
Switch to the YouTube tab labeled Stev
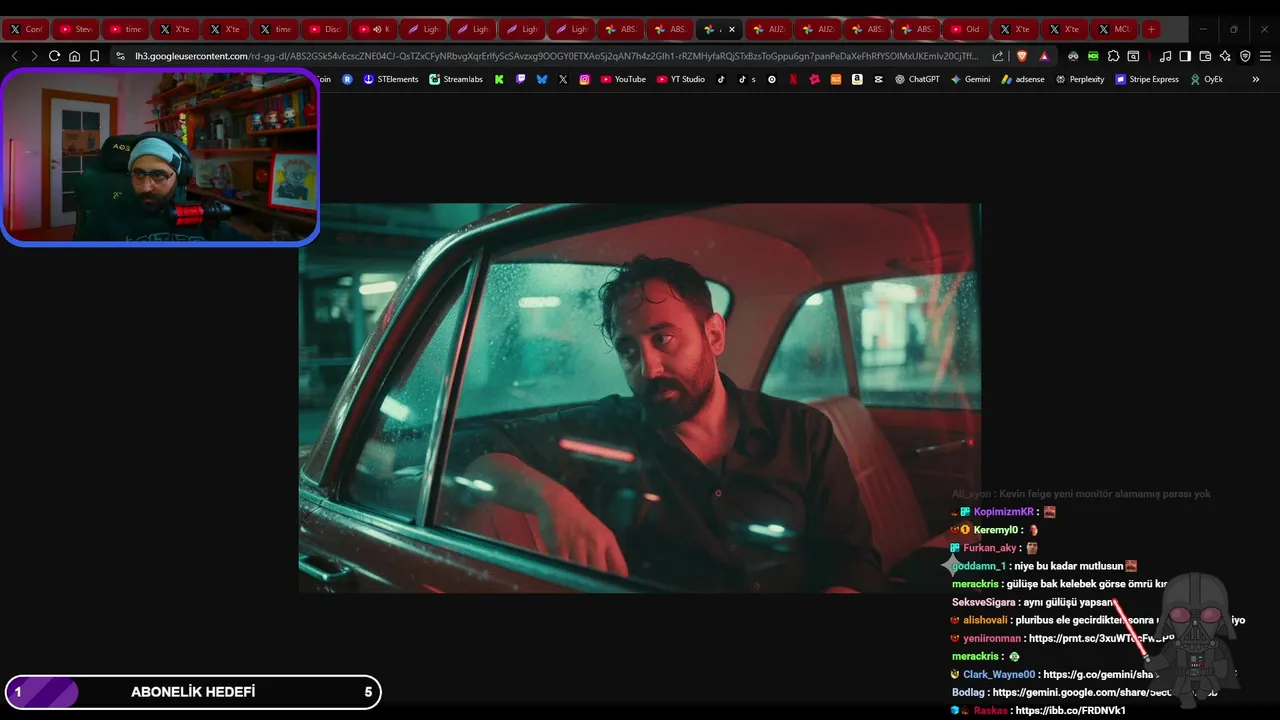click(x=76, y=29)
